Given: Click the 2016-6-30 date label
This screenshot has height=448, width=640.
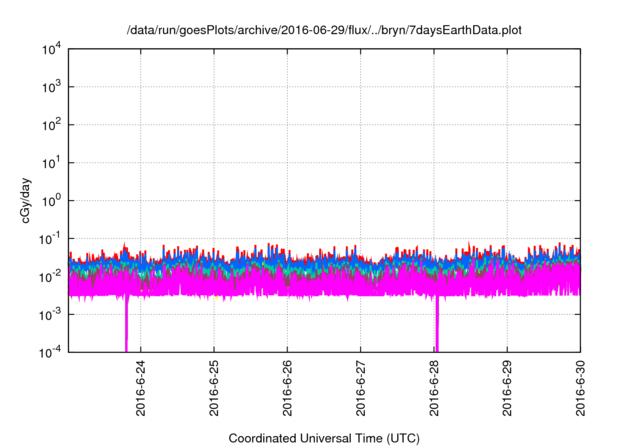Looking at the screenshot, I should pos(580,388).
